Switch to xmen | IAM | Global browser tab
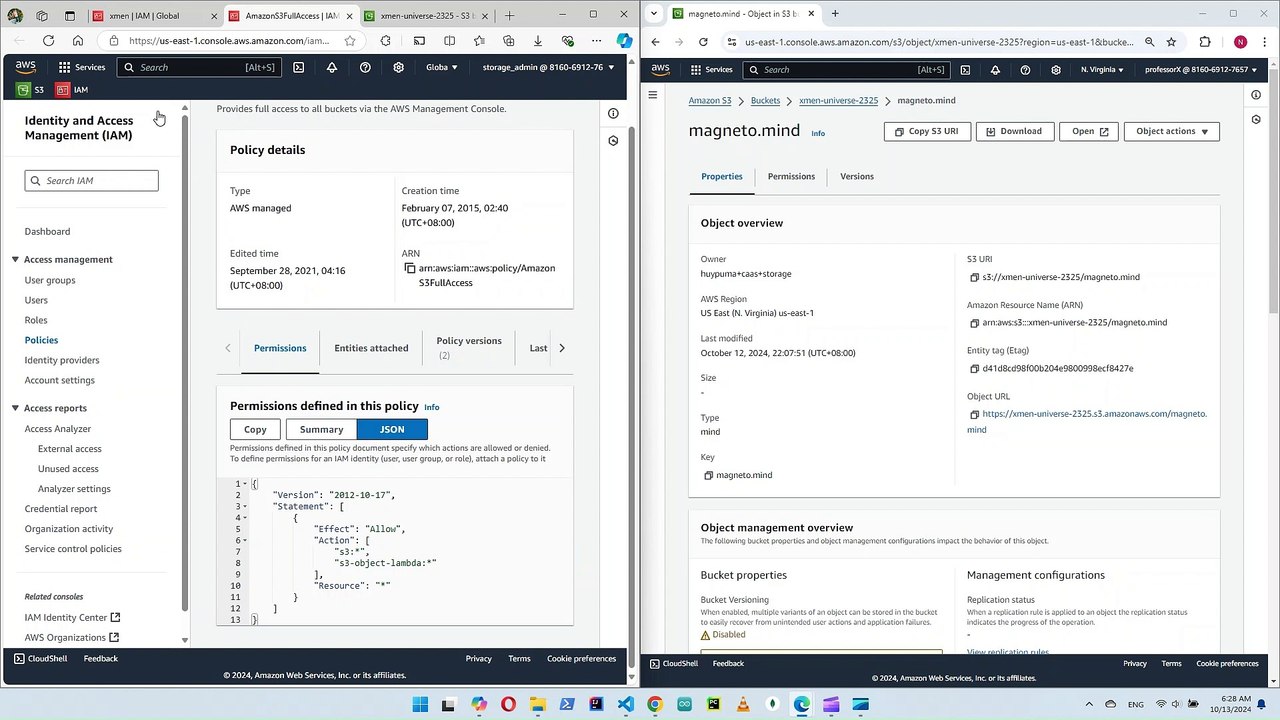1280x720 pixels. (153, 16)
